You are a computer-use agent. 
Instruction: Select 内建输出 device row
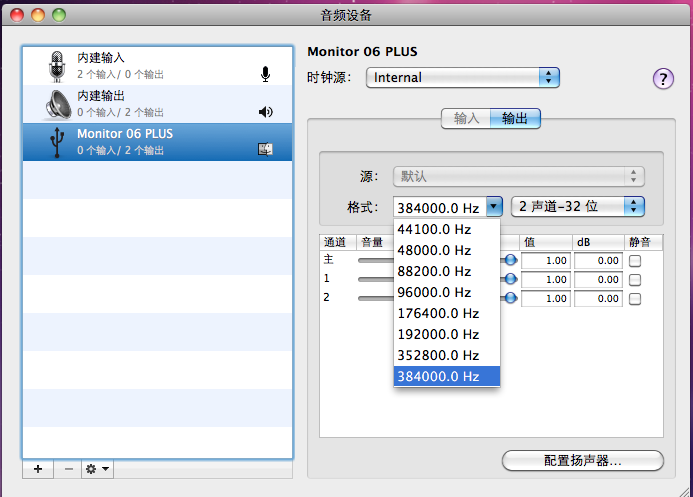(158, 104)
